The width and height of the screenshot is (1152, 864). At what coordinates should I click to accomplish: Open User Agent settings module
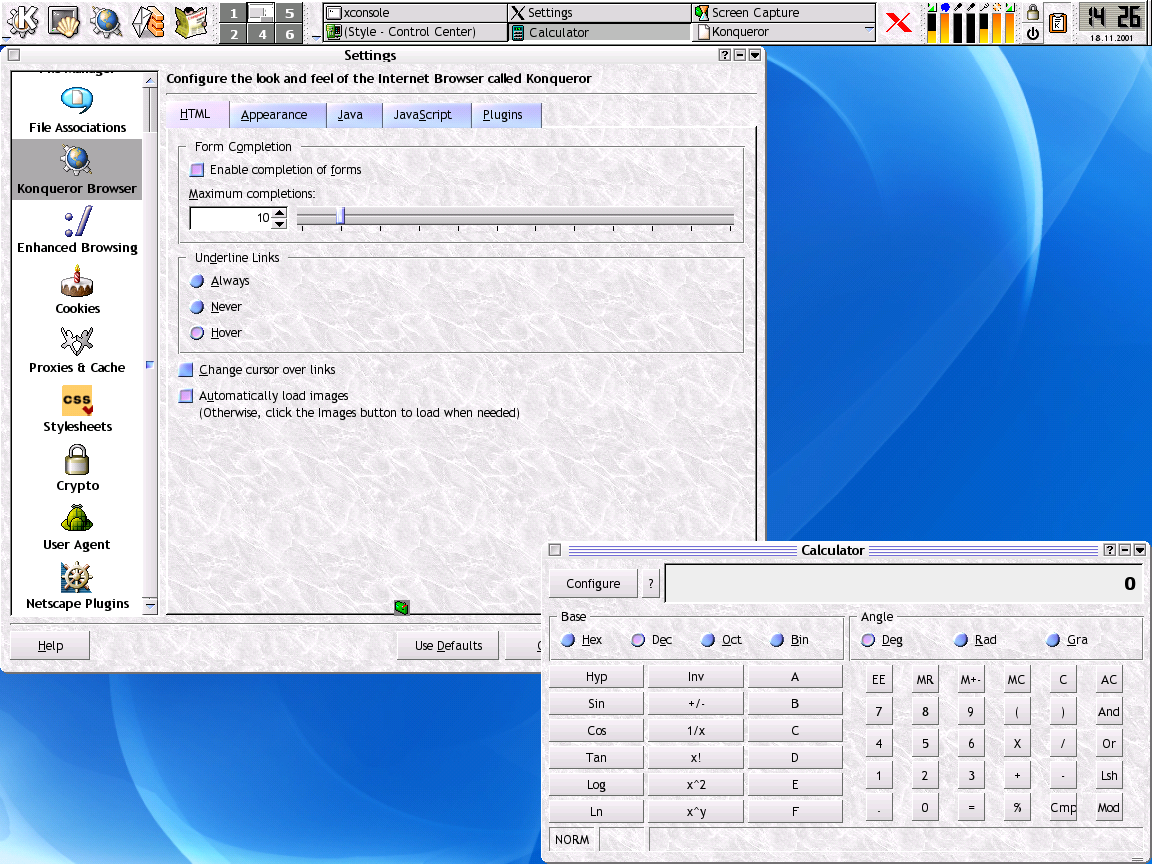(77, 528)
